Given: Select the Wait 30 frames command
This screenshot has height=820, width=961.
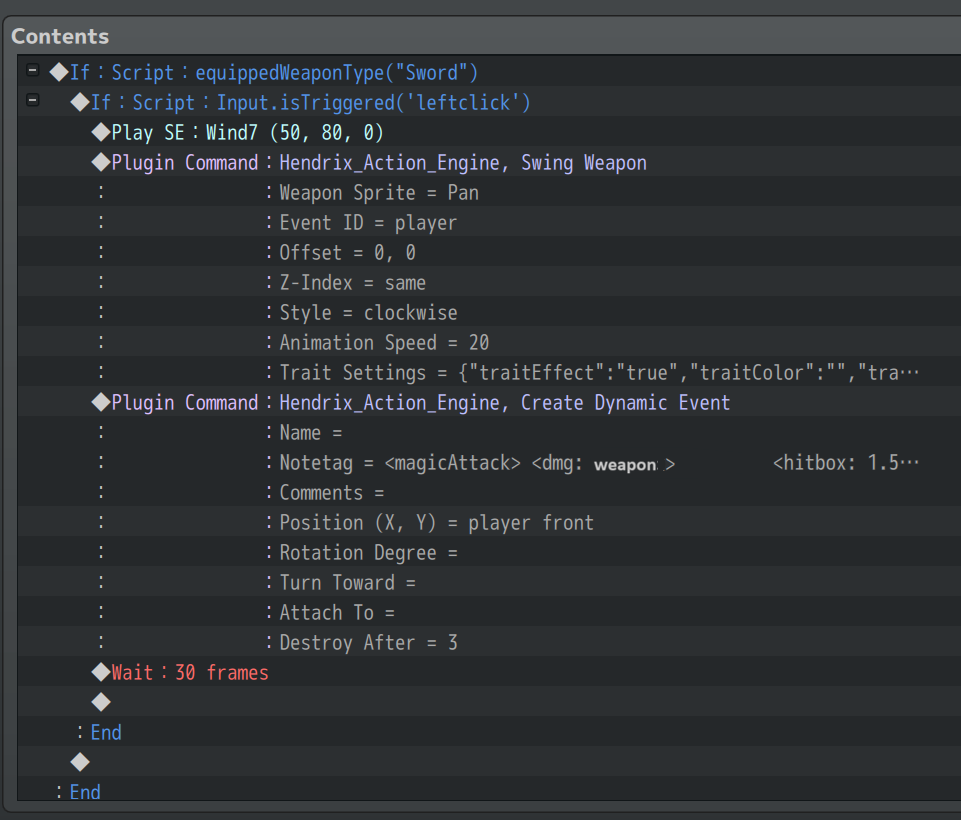Looking at the screenshot, I should click(489, 672).
